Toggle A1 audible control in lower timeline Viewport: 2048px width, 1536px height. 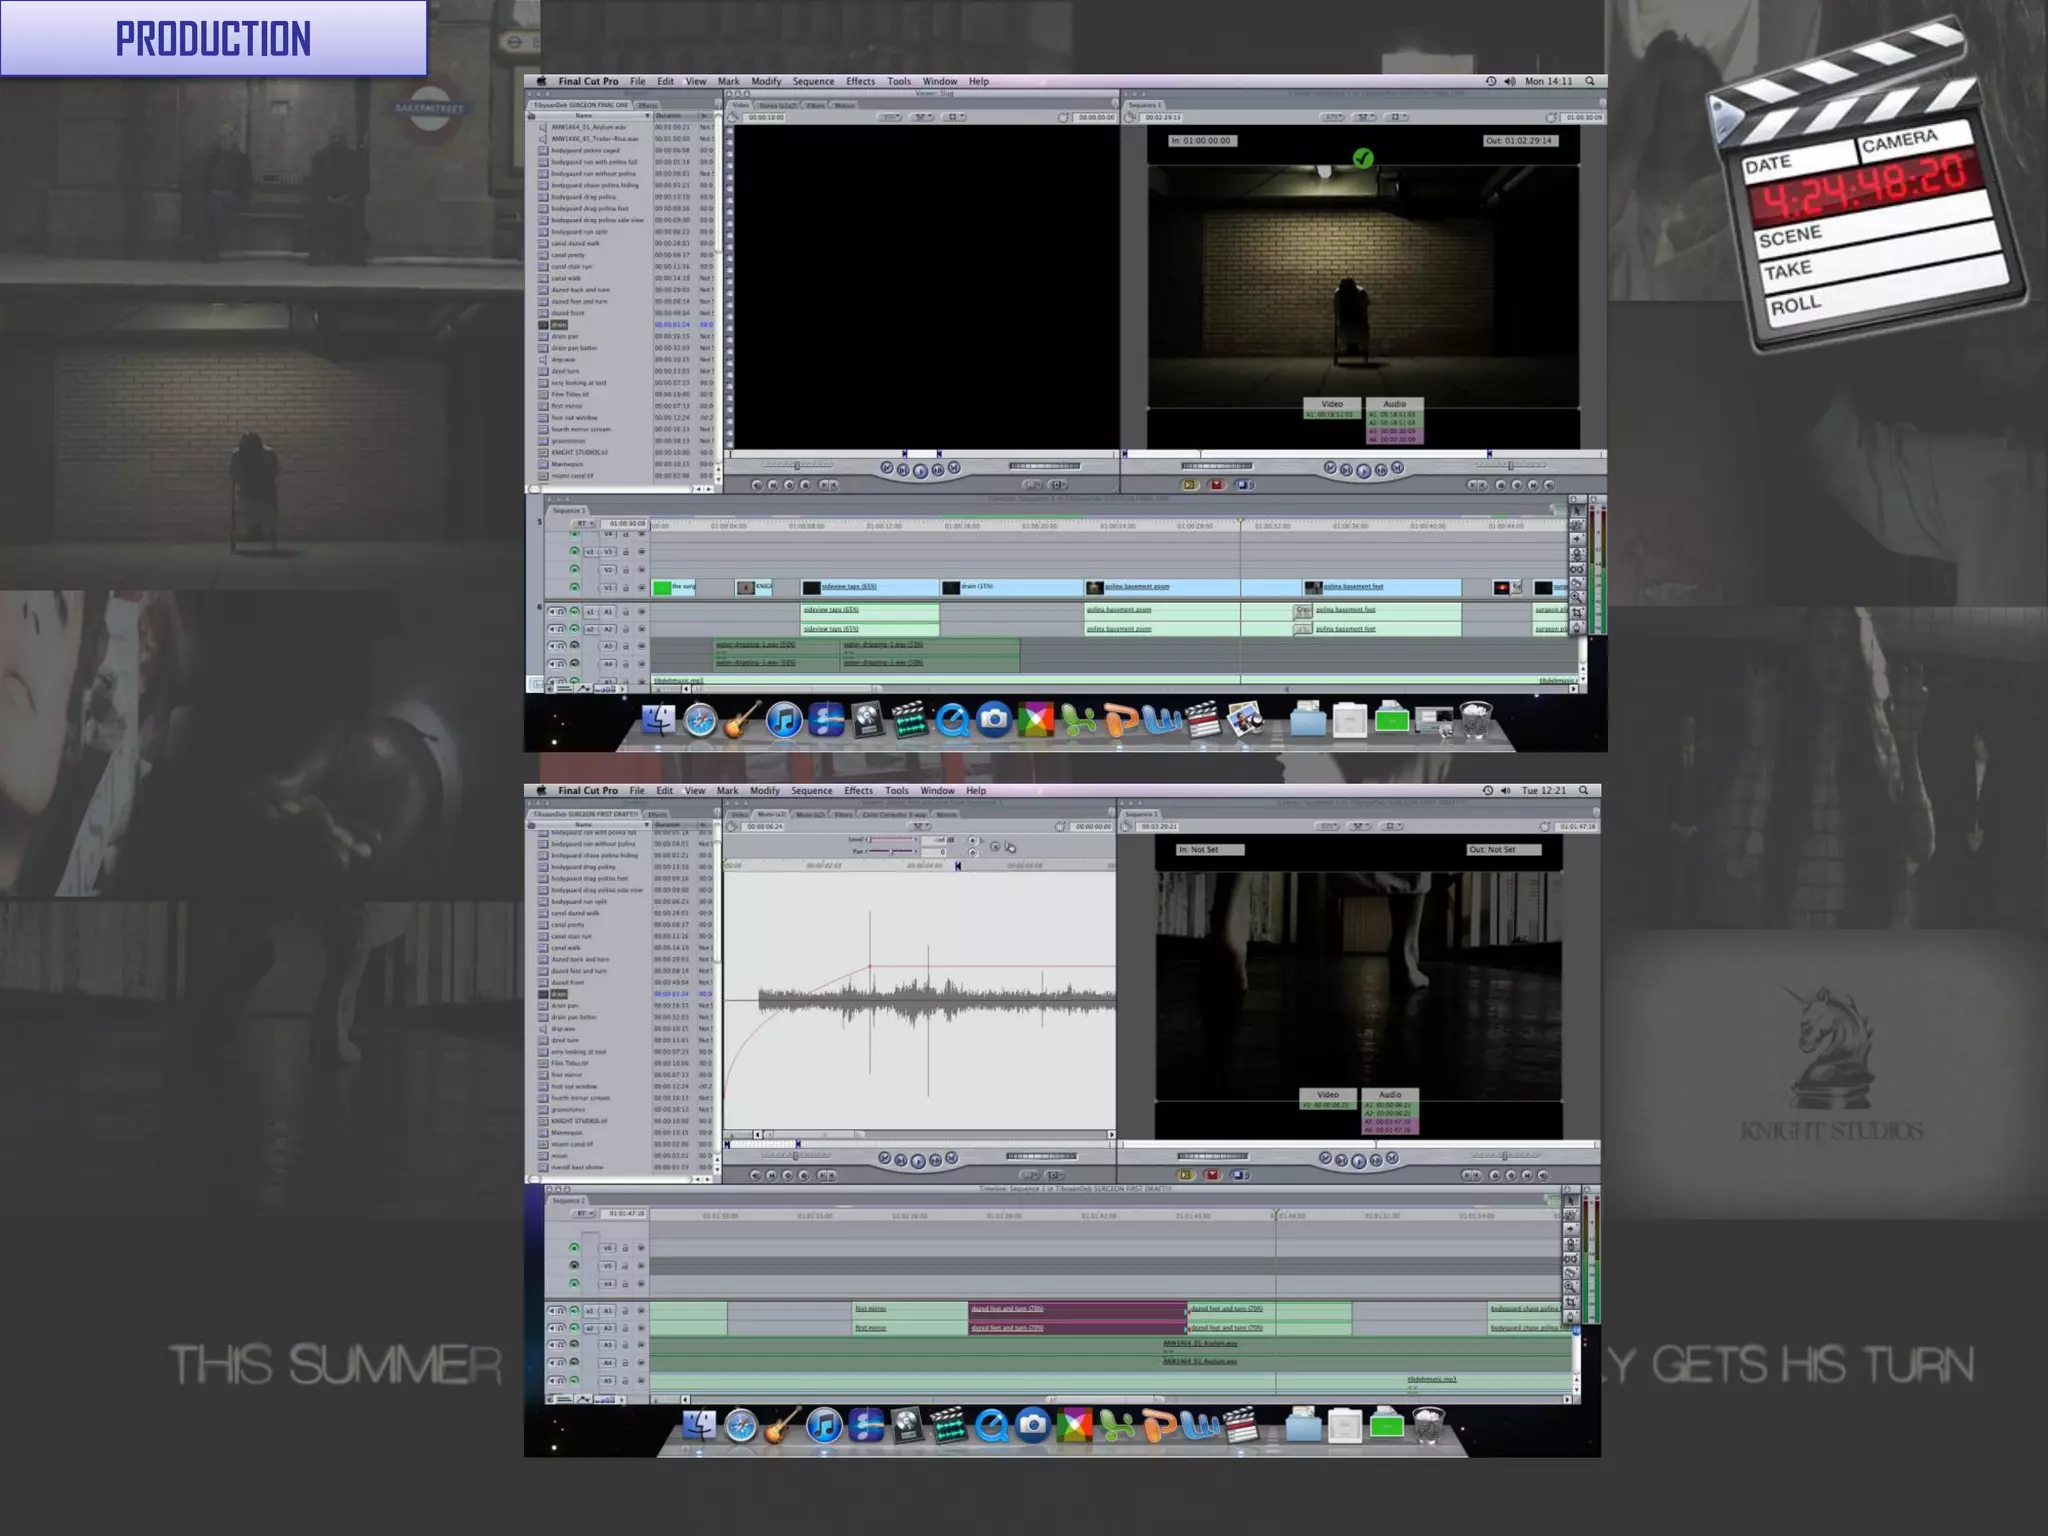point(574,1310)
